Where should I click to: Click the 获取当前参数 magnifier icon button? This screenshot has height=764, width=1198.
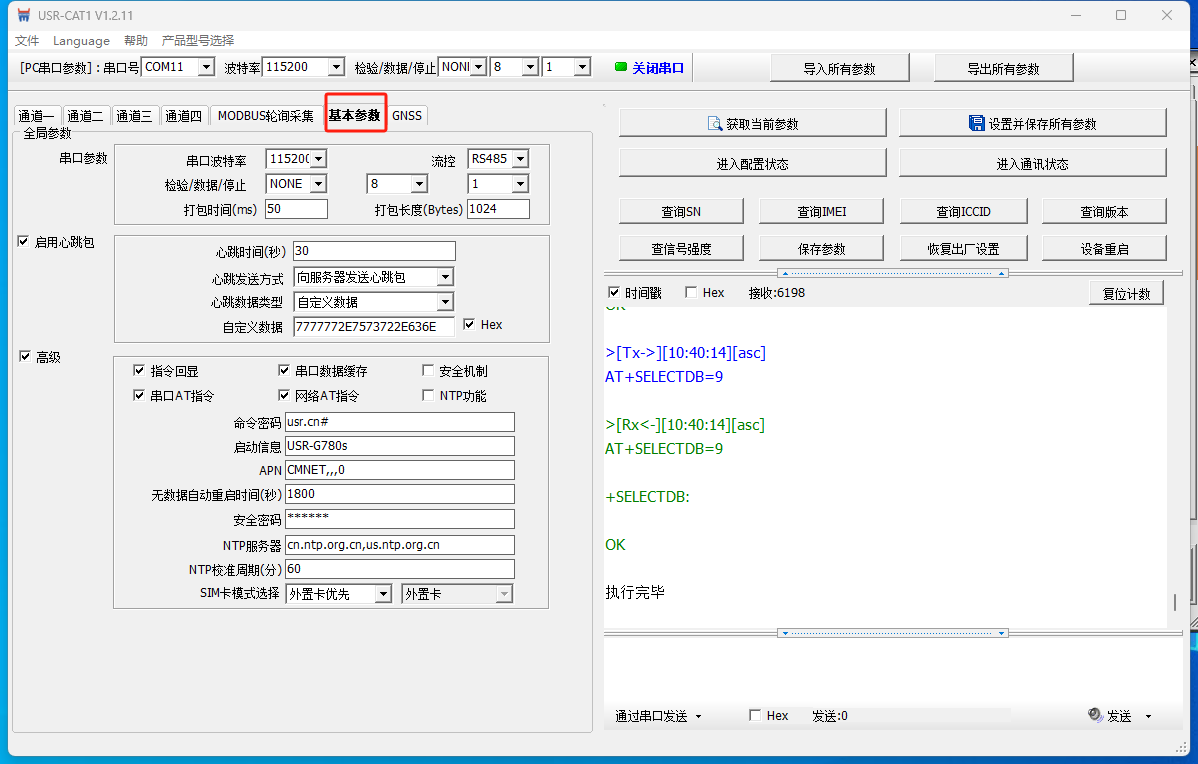tap(715, 124)
